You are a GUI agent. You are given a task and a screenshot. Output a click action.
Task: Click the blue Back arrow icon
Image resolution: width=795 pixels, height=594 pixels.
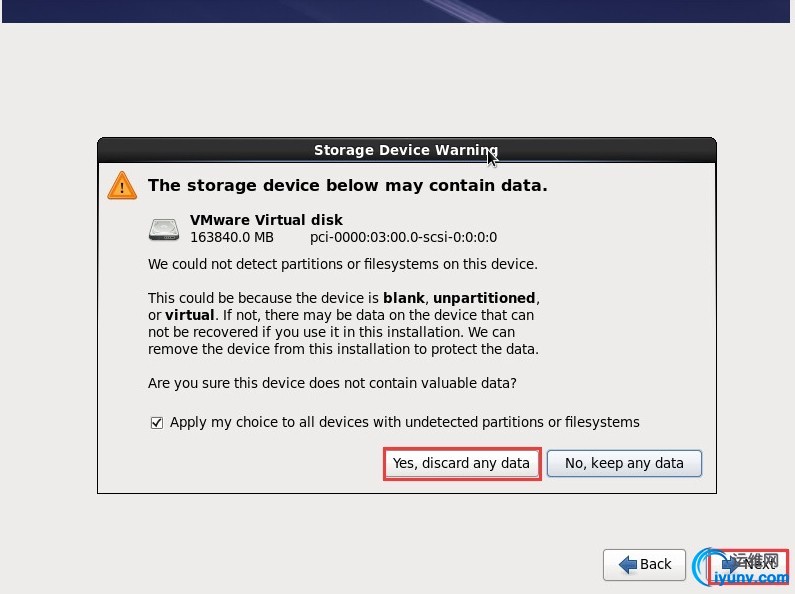(628, 565)
